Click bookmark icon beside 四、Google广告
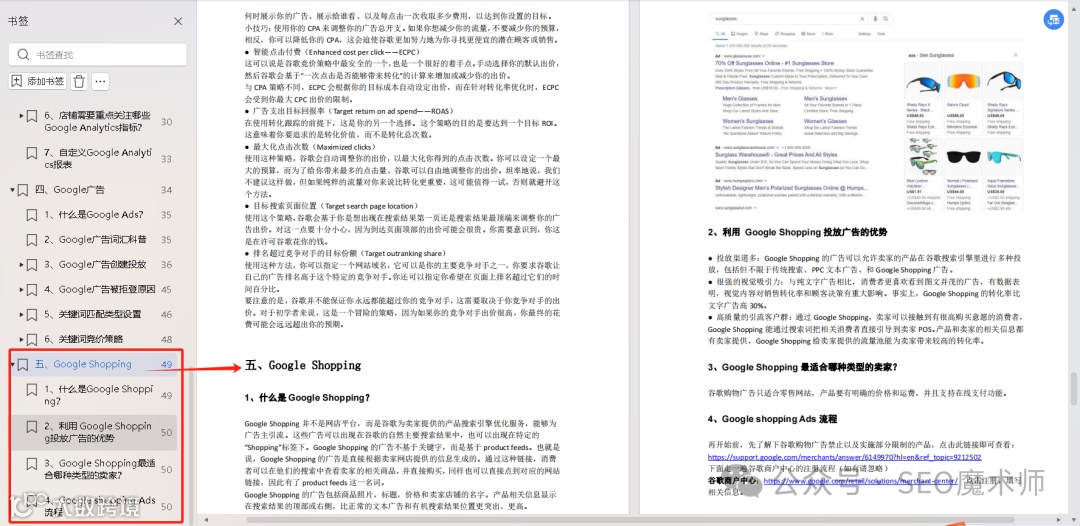The width and height of the screenshot is (1080, 526). point(23,189)
